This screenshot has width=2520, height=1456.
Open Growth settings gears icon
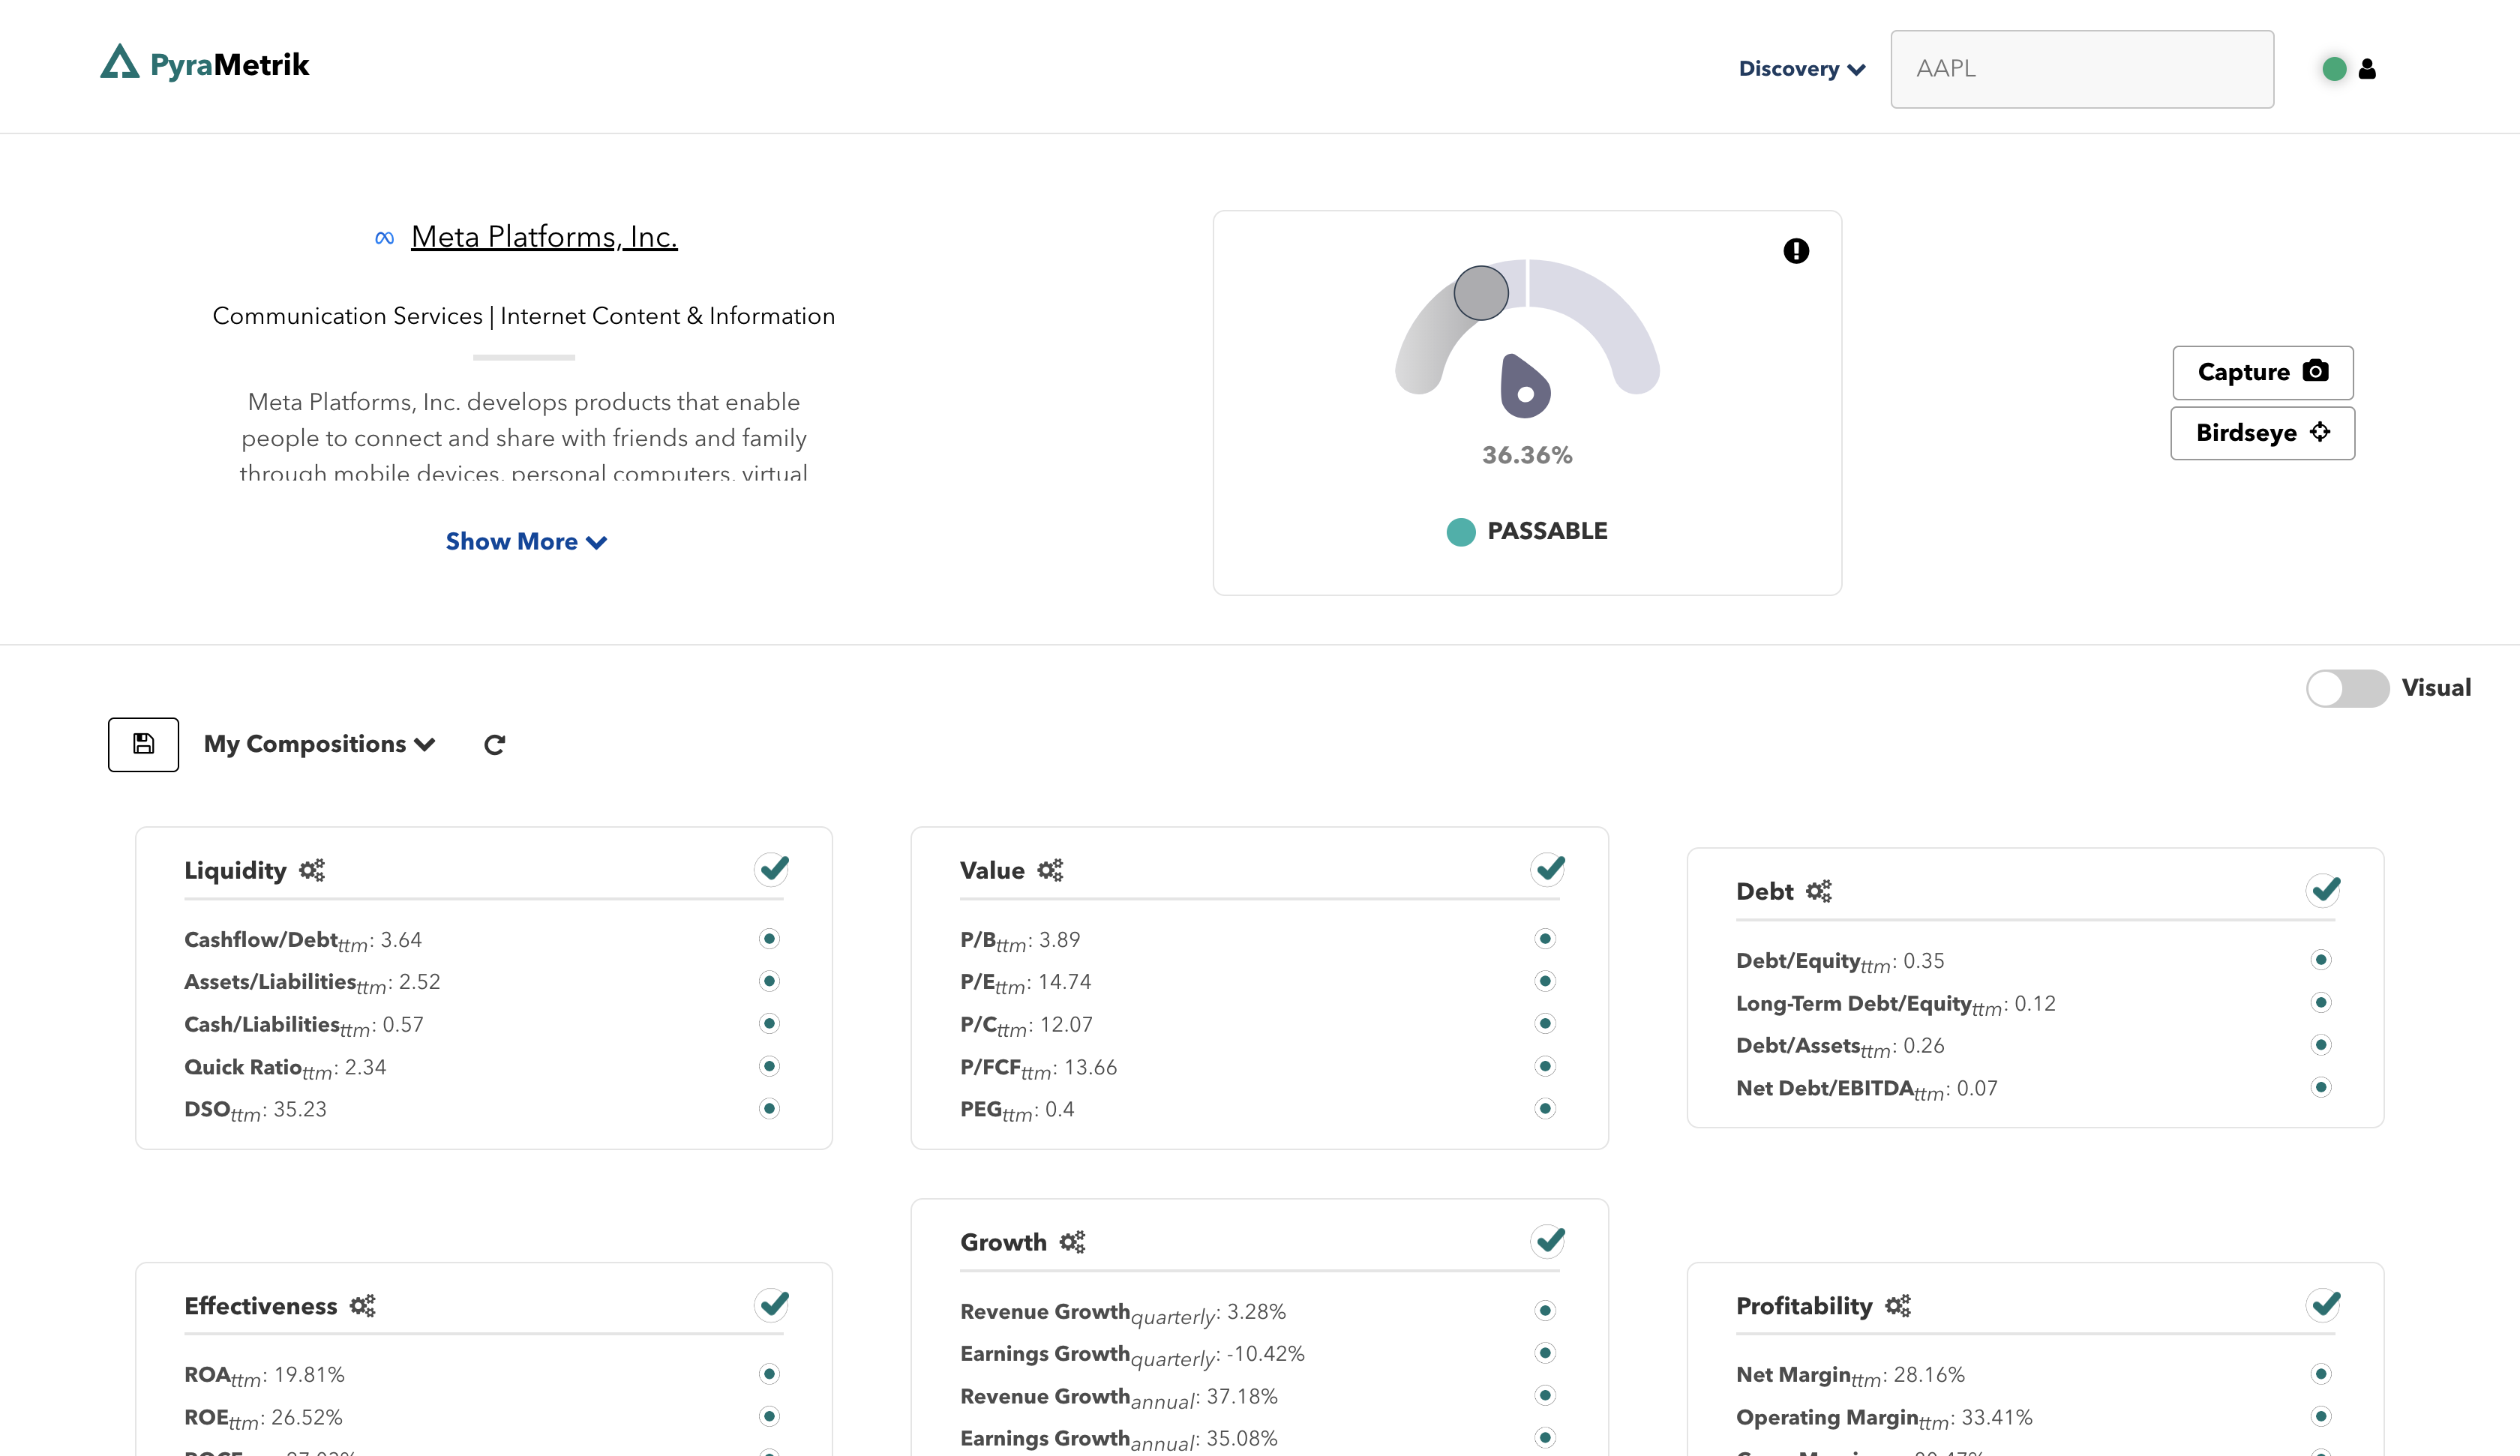pyautogui.click(x=1072, y=1242)
